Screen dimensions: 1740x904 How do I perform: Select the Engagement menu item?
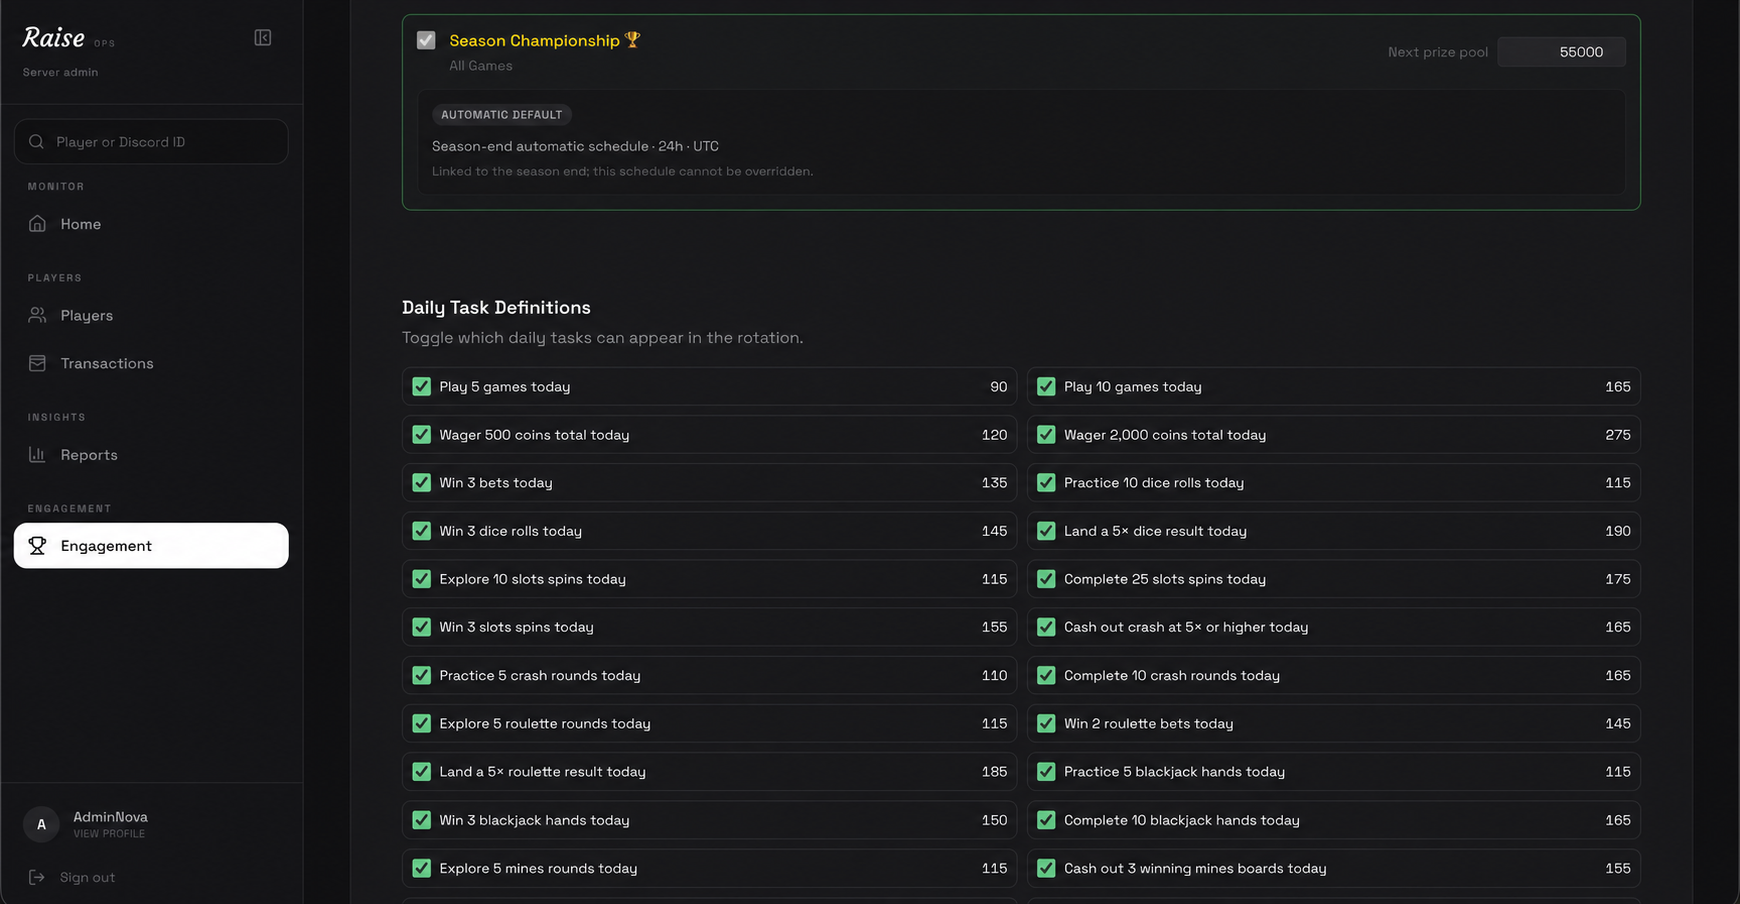tap(151, 546)
